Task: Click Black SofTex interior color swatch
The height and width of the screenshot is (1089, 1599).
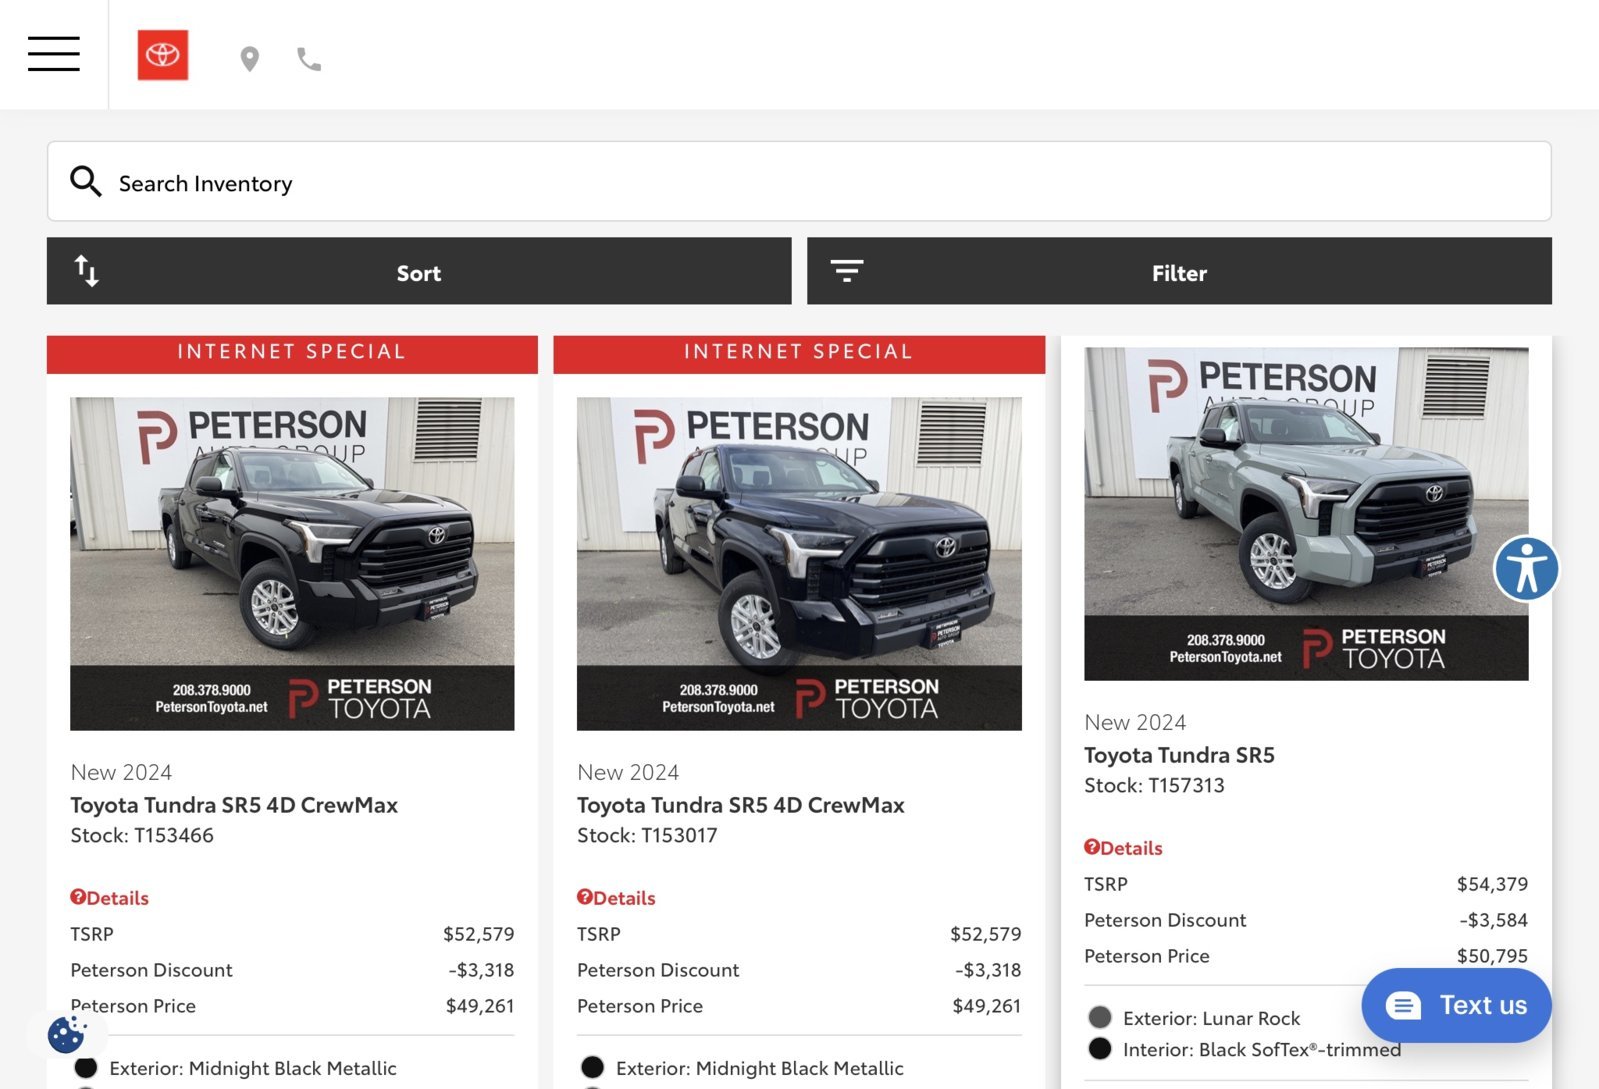Action: pos(1100,1048)
